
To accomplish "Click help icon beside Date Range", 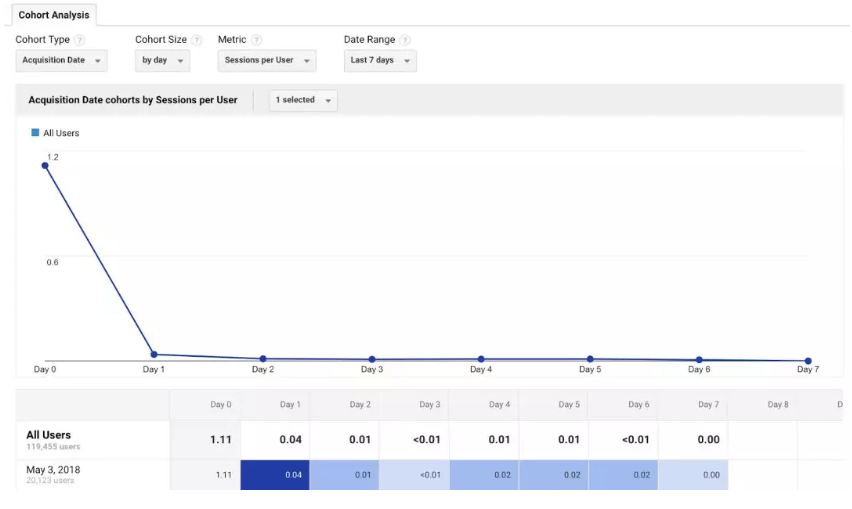I will pyautogui.click(x=405, y=40).
